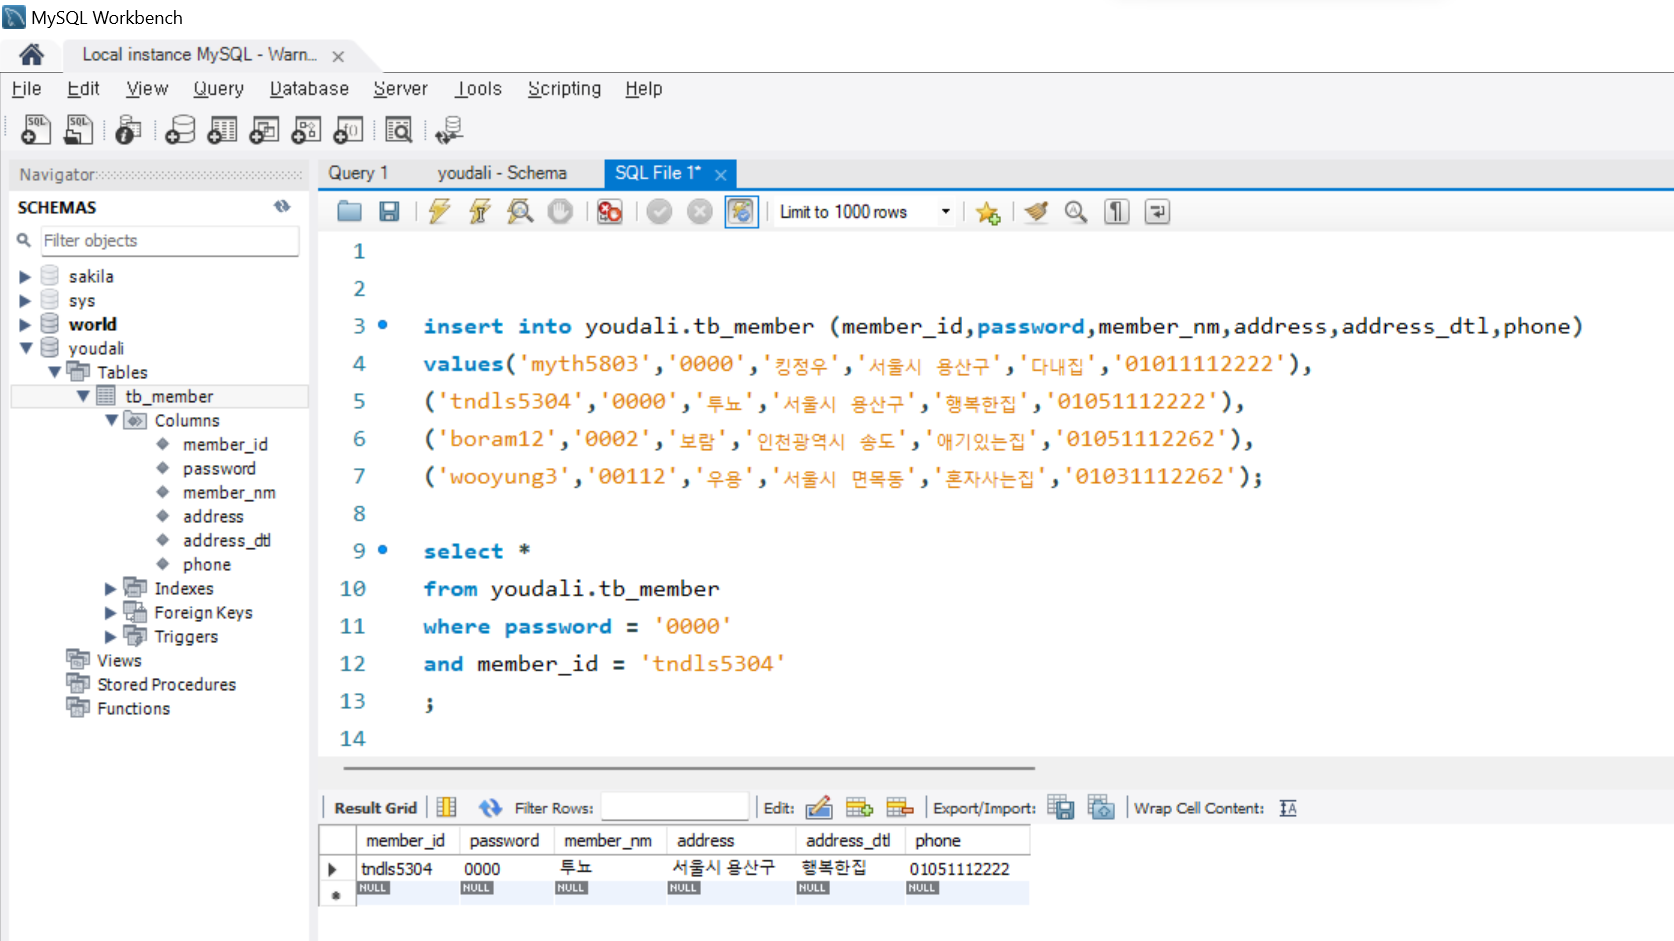Image resolution: width=1674 pixels, height=941 pixels.
Task: Close the Local instance MySQL connection tab
Action: click(x=338, y=57)
